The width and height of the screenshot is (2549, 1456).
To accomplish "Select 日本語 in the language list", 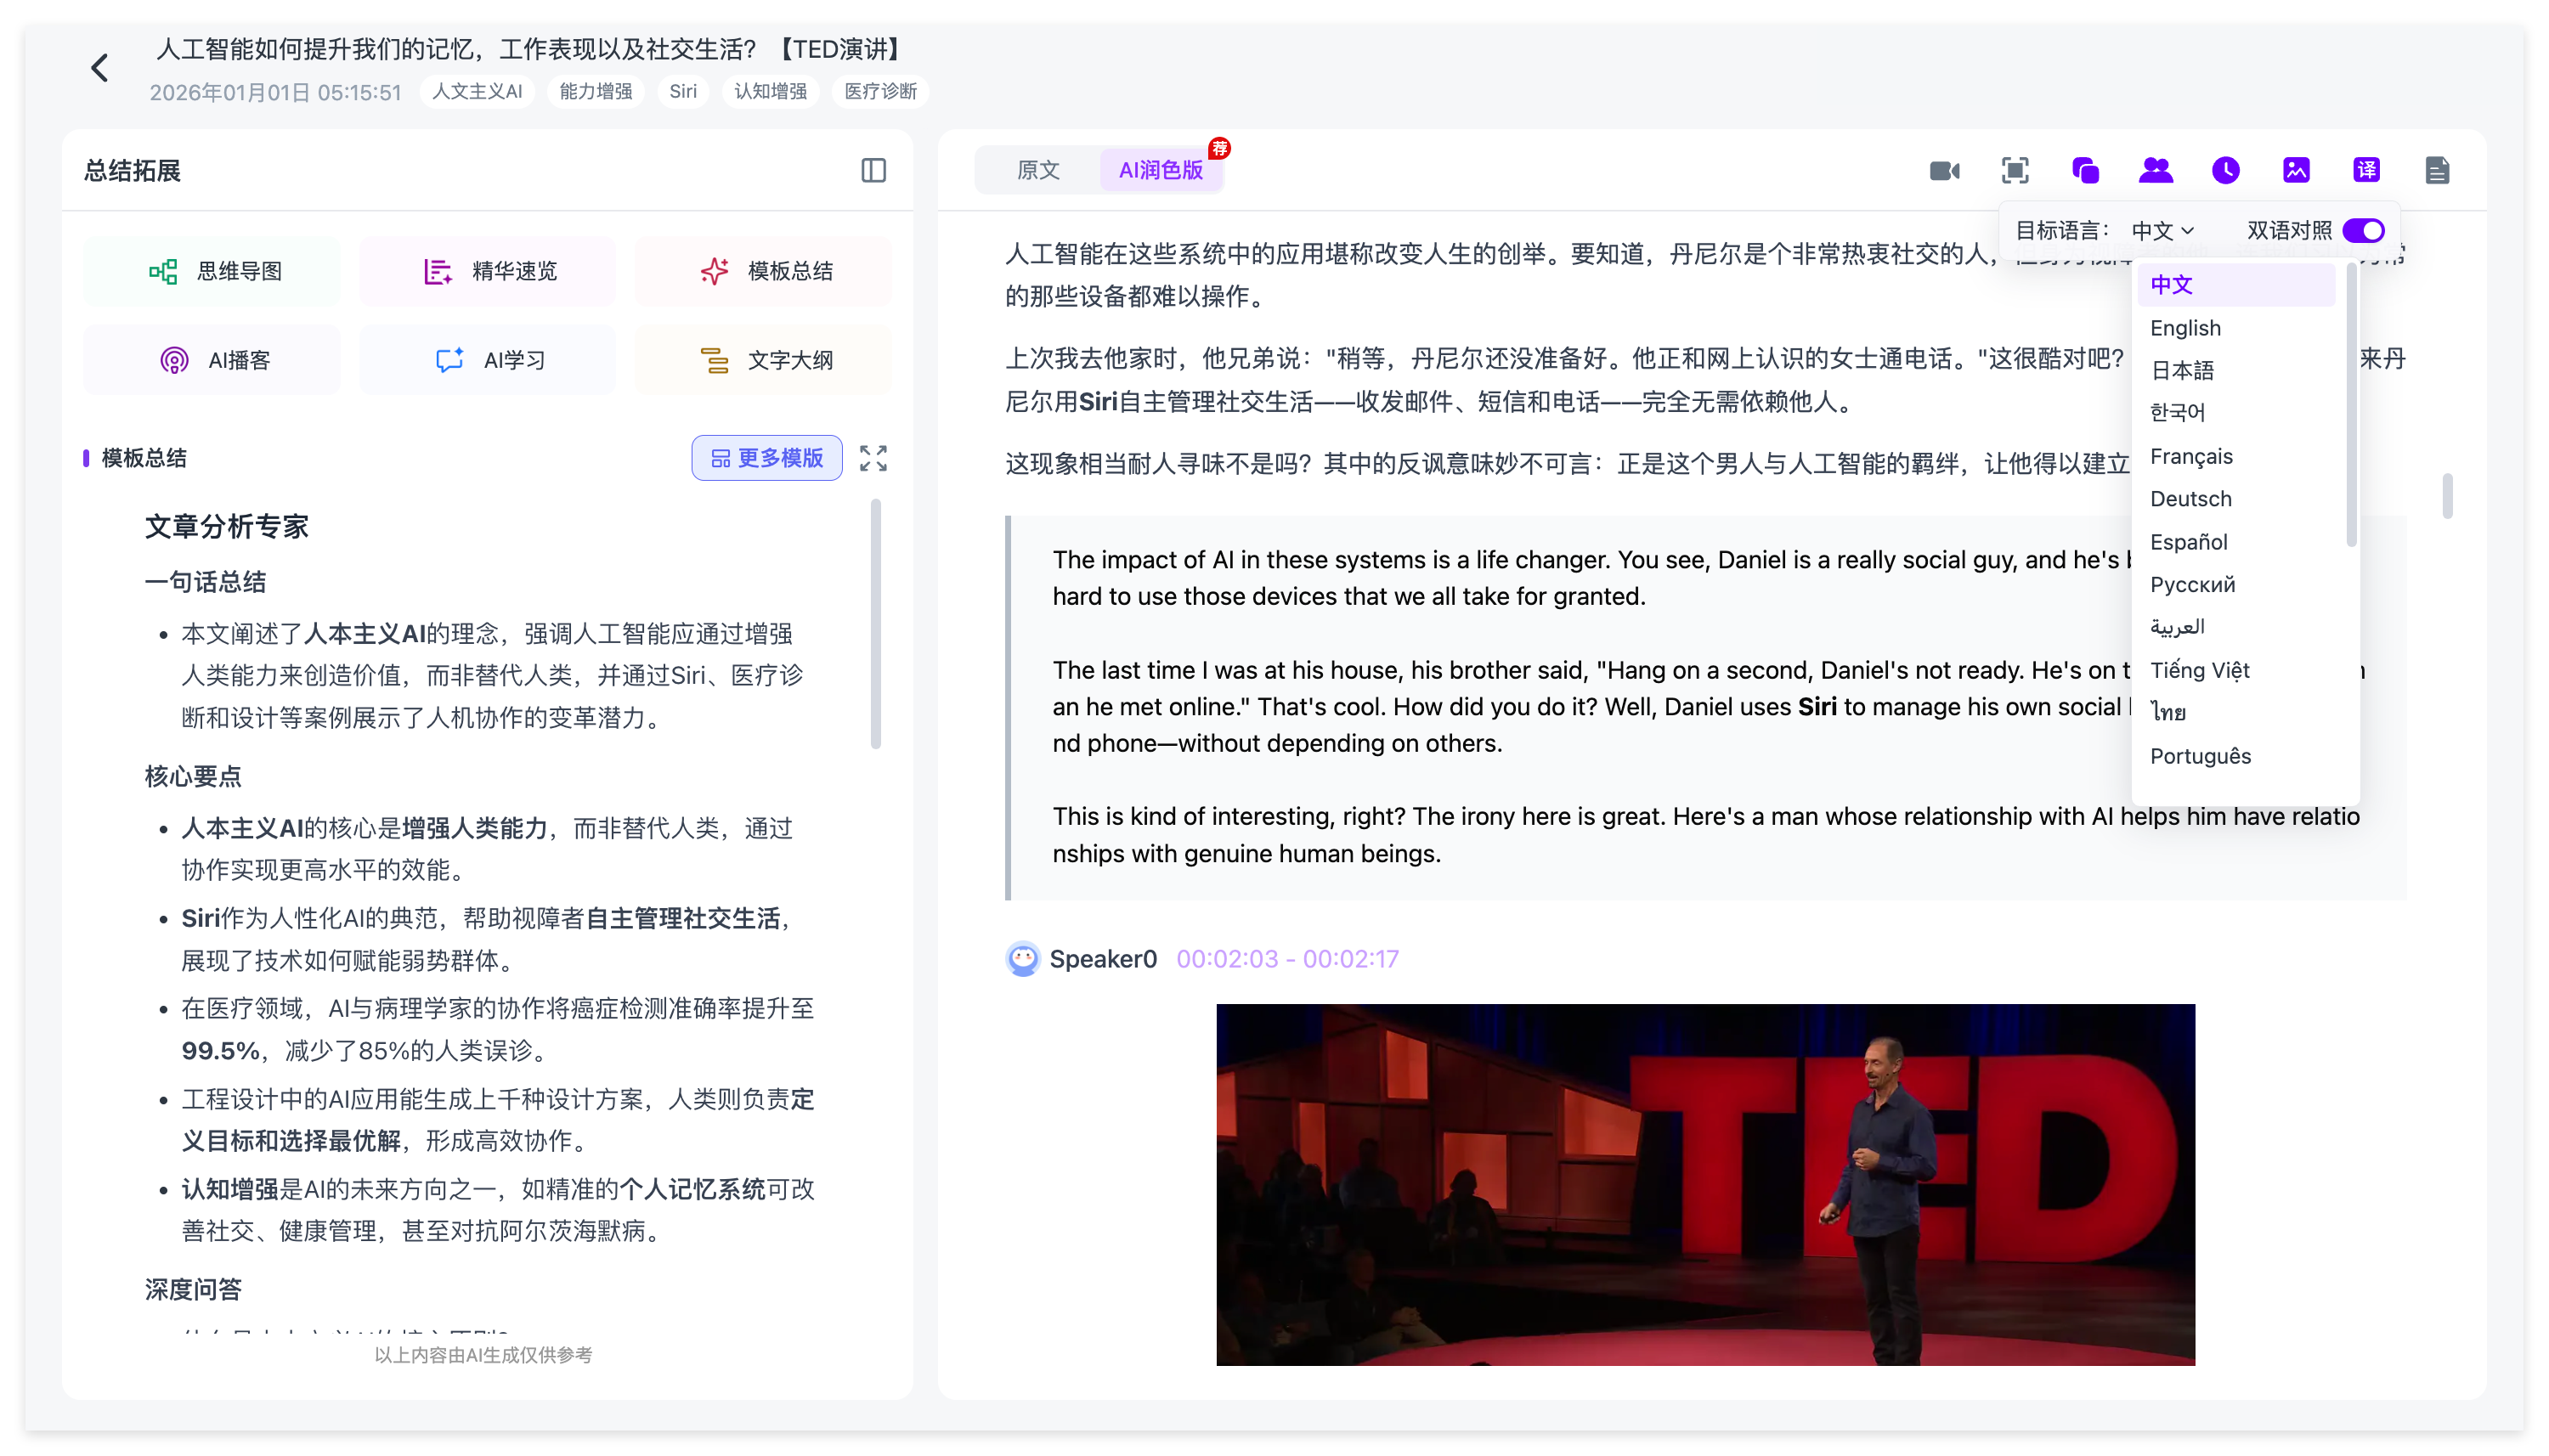I will tap(2236, 371).
